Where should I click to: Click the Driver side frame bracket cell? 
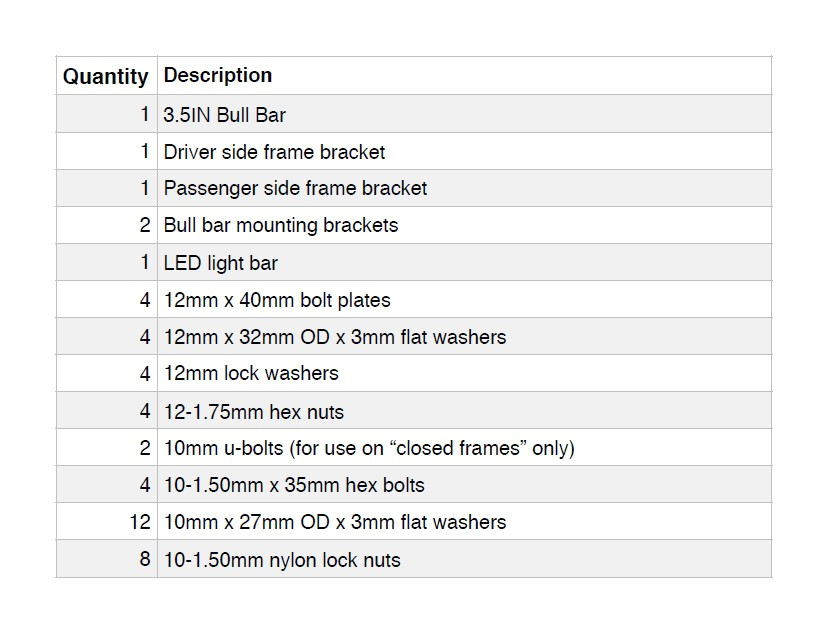[274, 152]
